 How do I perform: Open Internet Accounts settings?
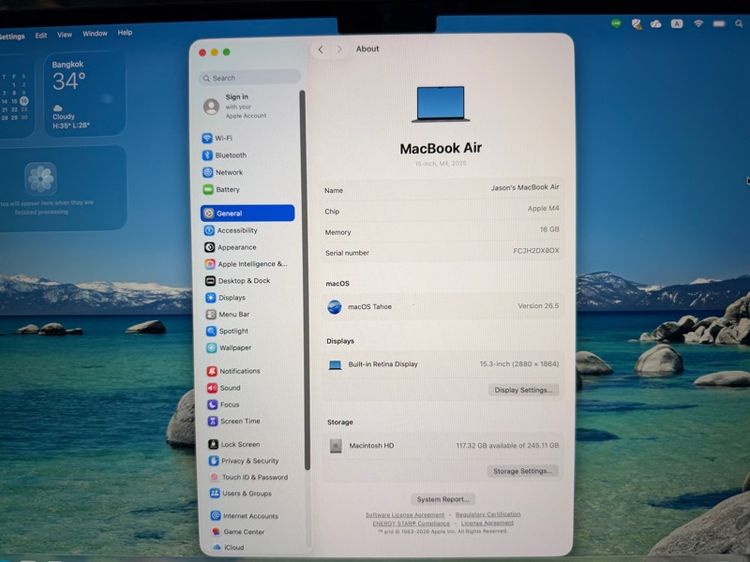point(244,516)
